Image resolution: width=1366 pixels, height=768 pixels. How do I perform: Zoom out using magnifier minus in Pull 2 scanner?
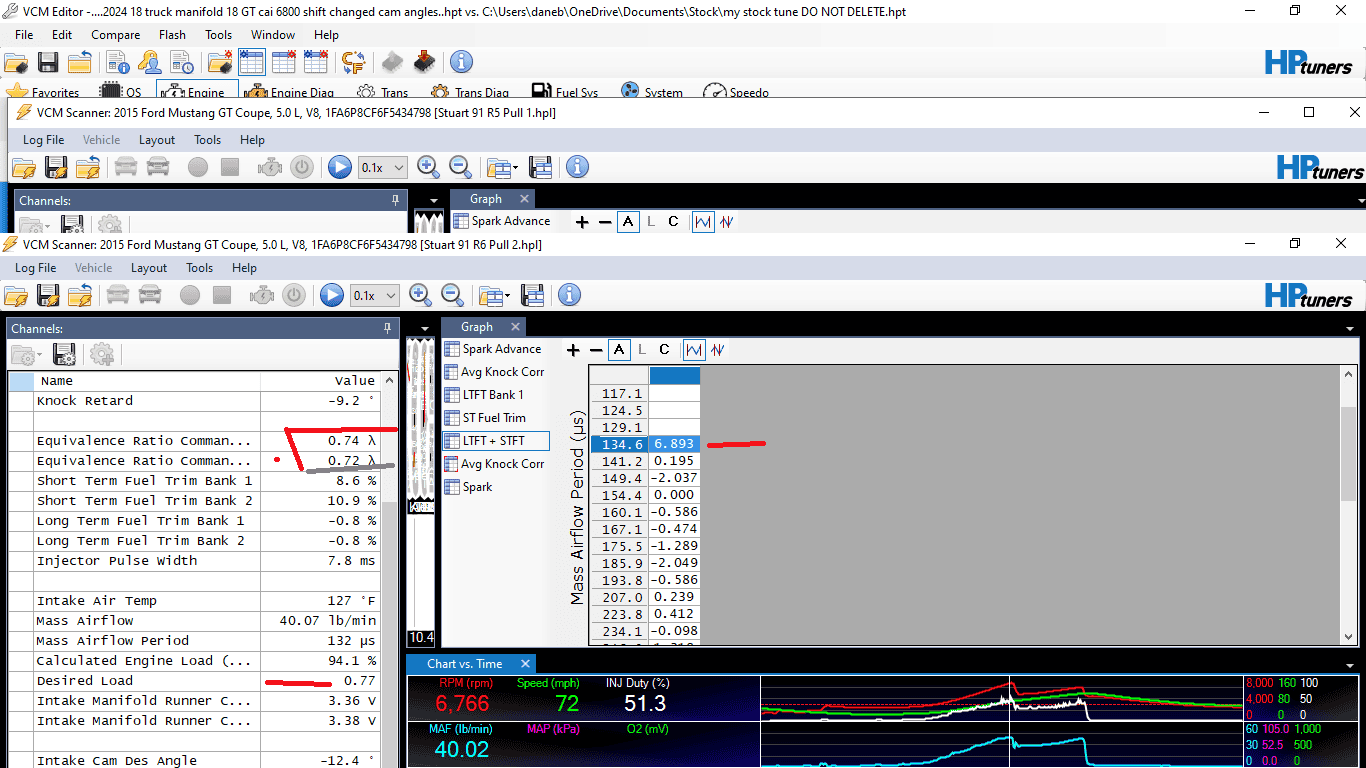(453, 295)
